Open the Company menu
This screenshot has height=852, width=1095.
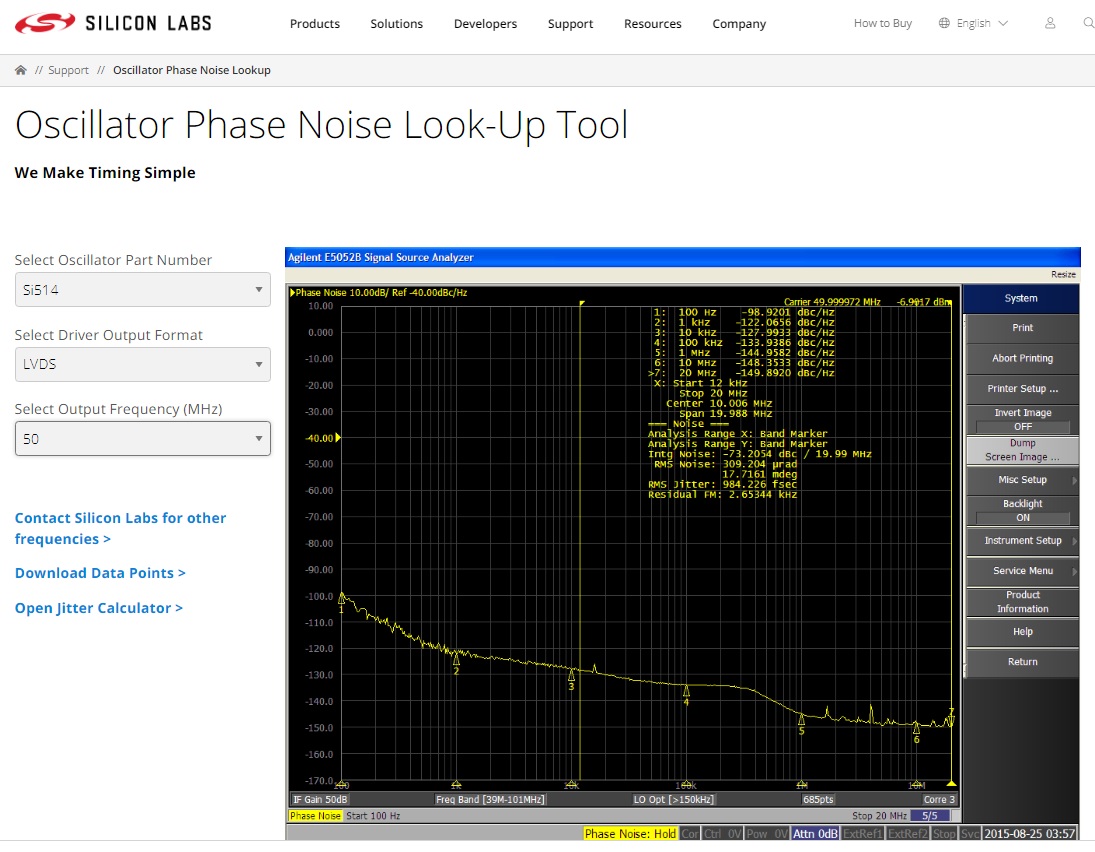[x=739, y=24]
